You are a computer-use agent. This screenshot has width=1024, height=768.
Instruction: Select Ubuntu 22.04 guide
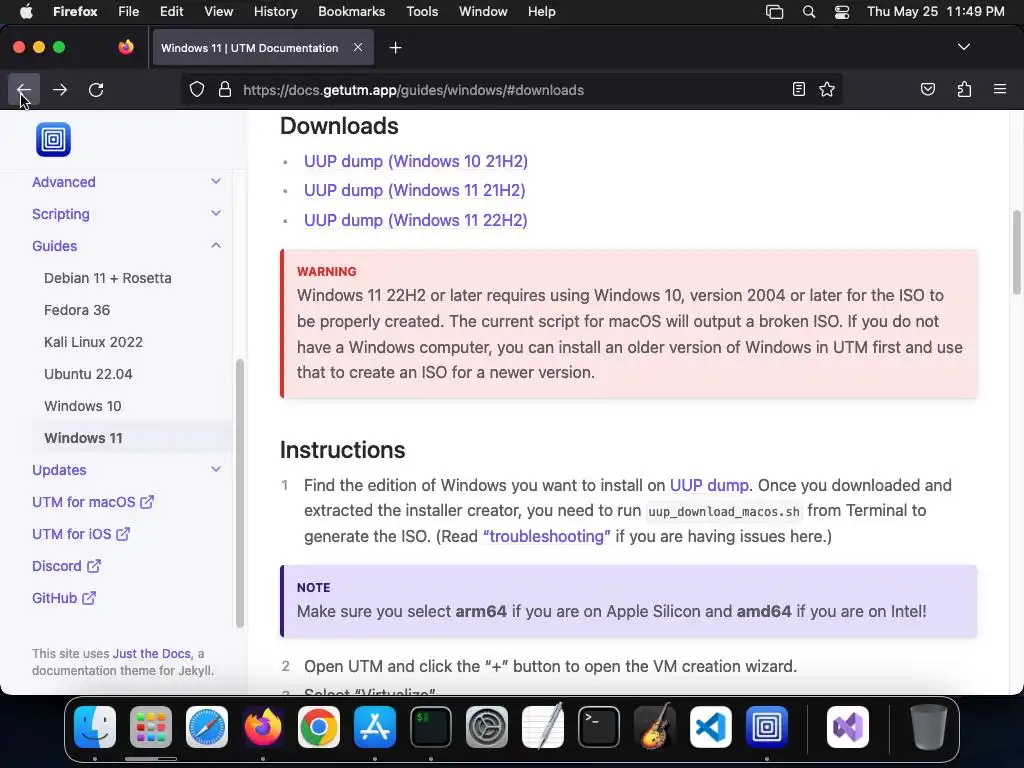pos(88,374)
